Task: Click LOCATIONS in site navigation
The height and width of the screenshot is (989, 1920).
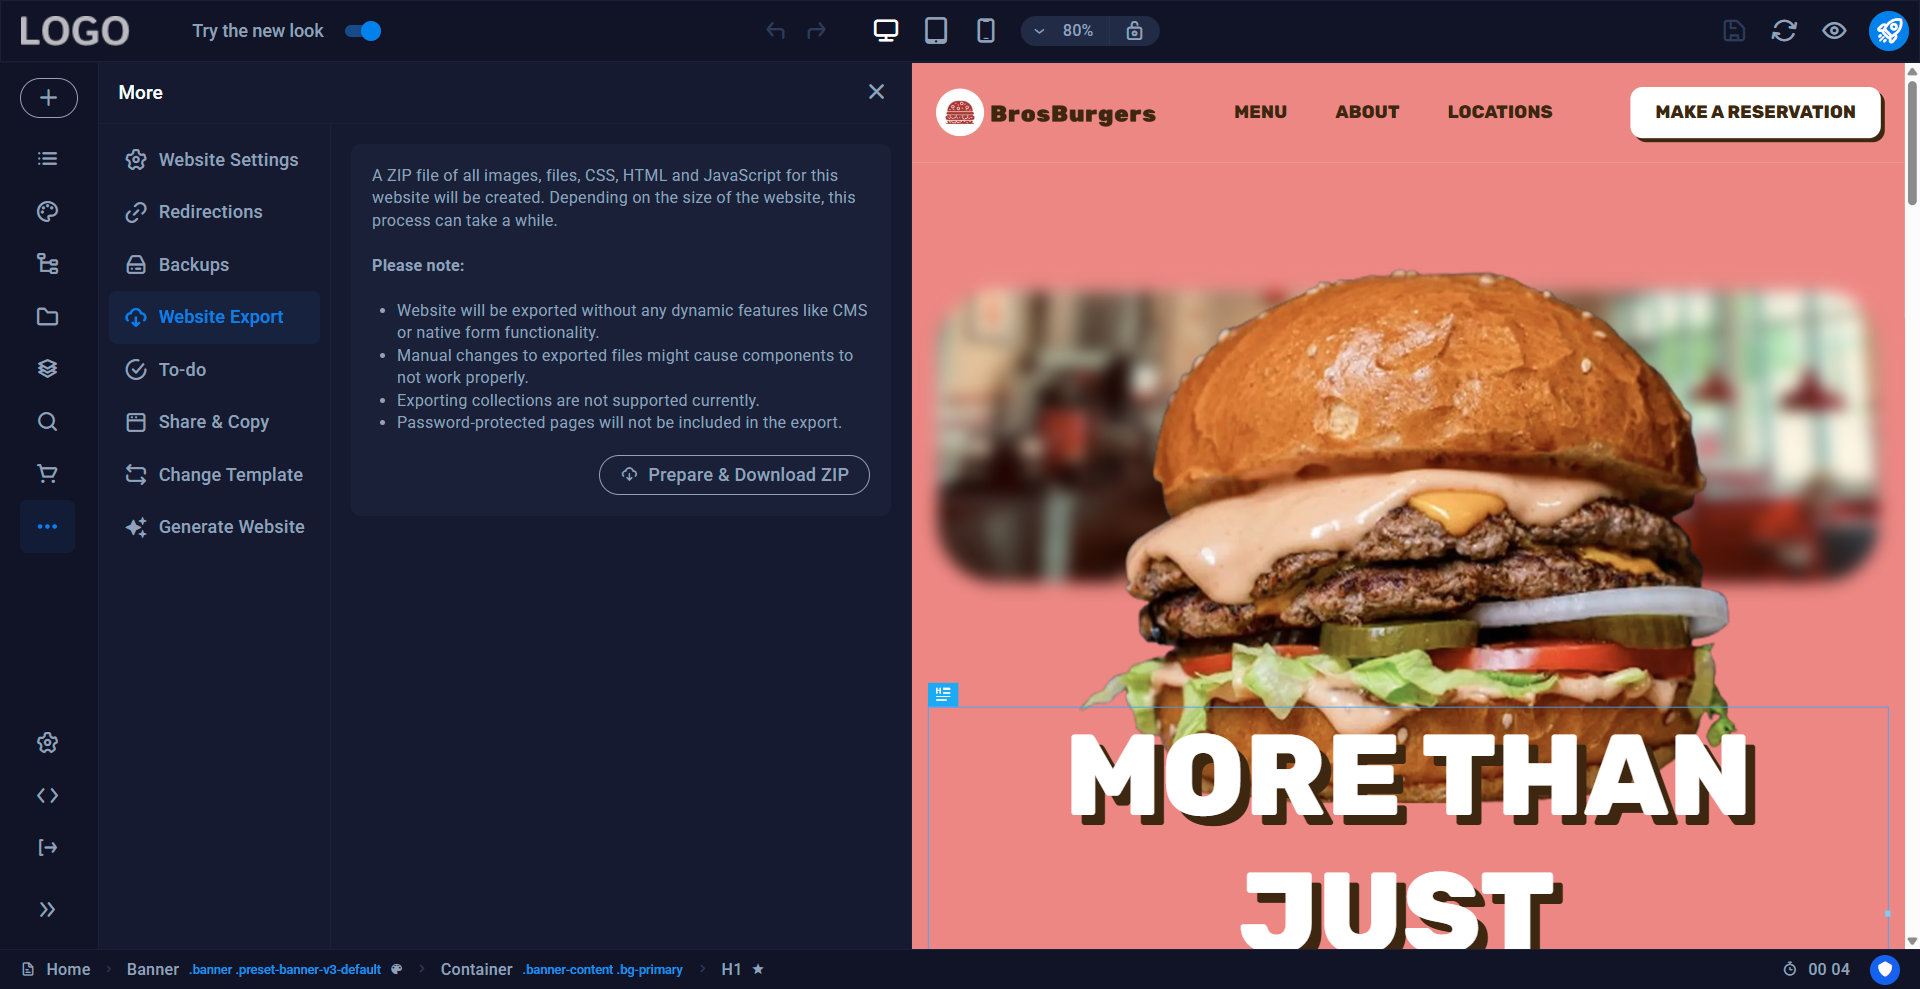Action: (x=1500, y=112)
